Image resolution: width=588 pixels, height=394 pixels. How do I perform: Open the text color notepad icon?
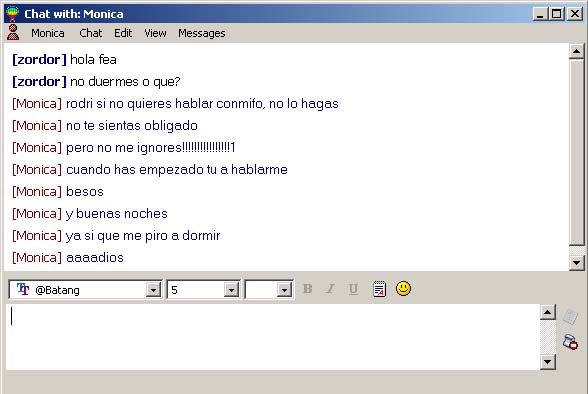point(379,289)
